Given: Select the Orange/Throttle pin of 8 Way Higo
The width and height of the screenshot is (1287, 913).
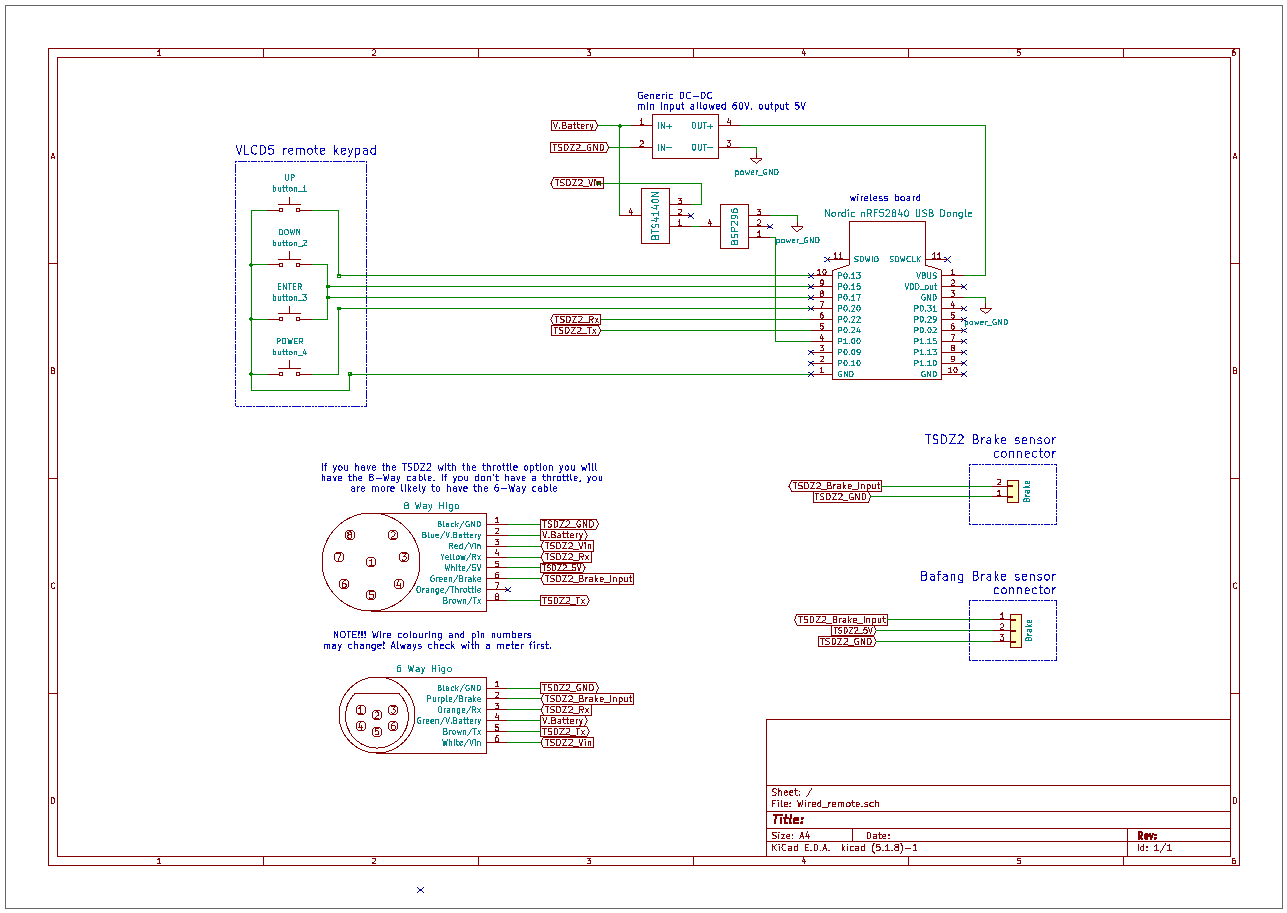Looking at the screenshot, I should (x=449, y=590).
